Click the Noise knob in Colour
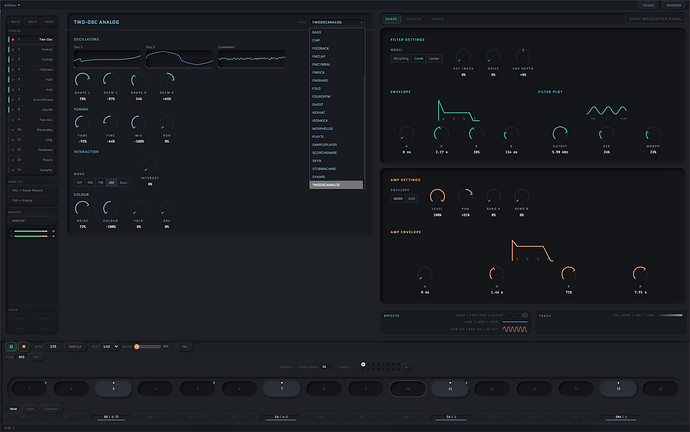Screen dimensions: 690x432 (82, 208)
